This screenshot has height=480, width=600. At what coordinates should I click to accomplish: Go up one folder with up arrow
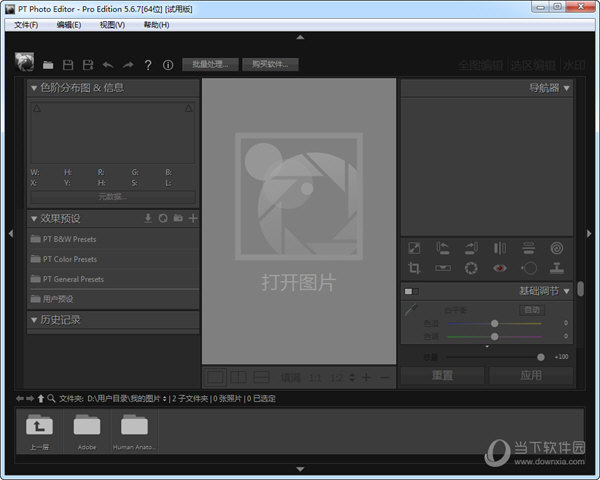pyautogui.click(x=41, y=398)
